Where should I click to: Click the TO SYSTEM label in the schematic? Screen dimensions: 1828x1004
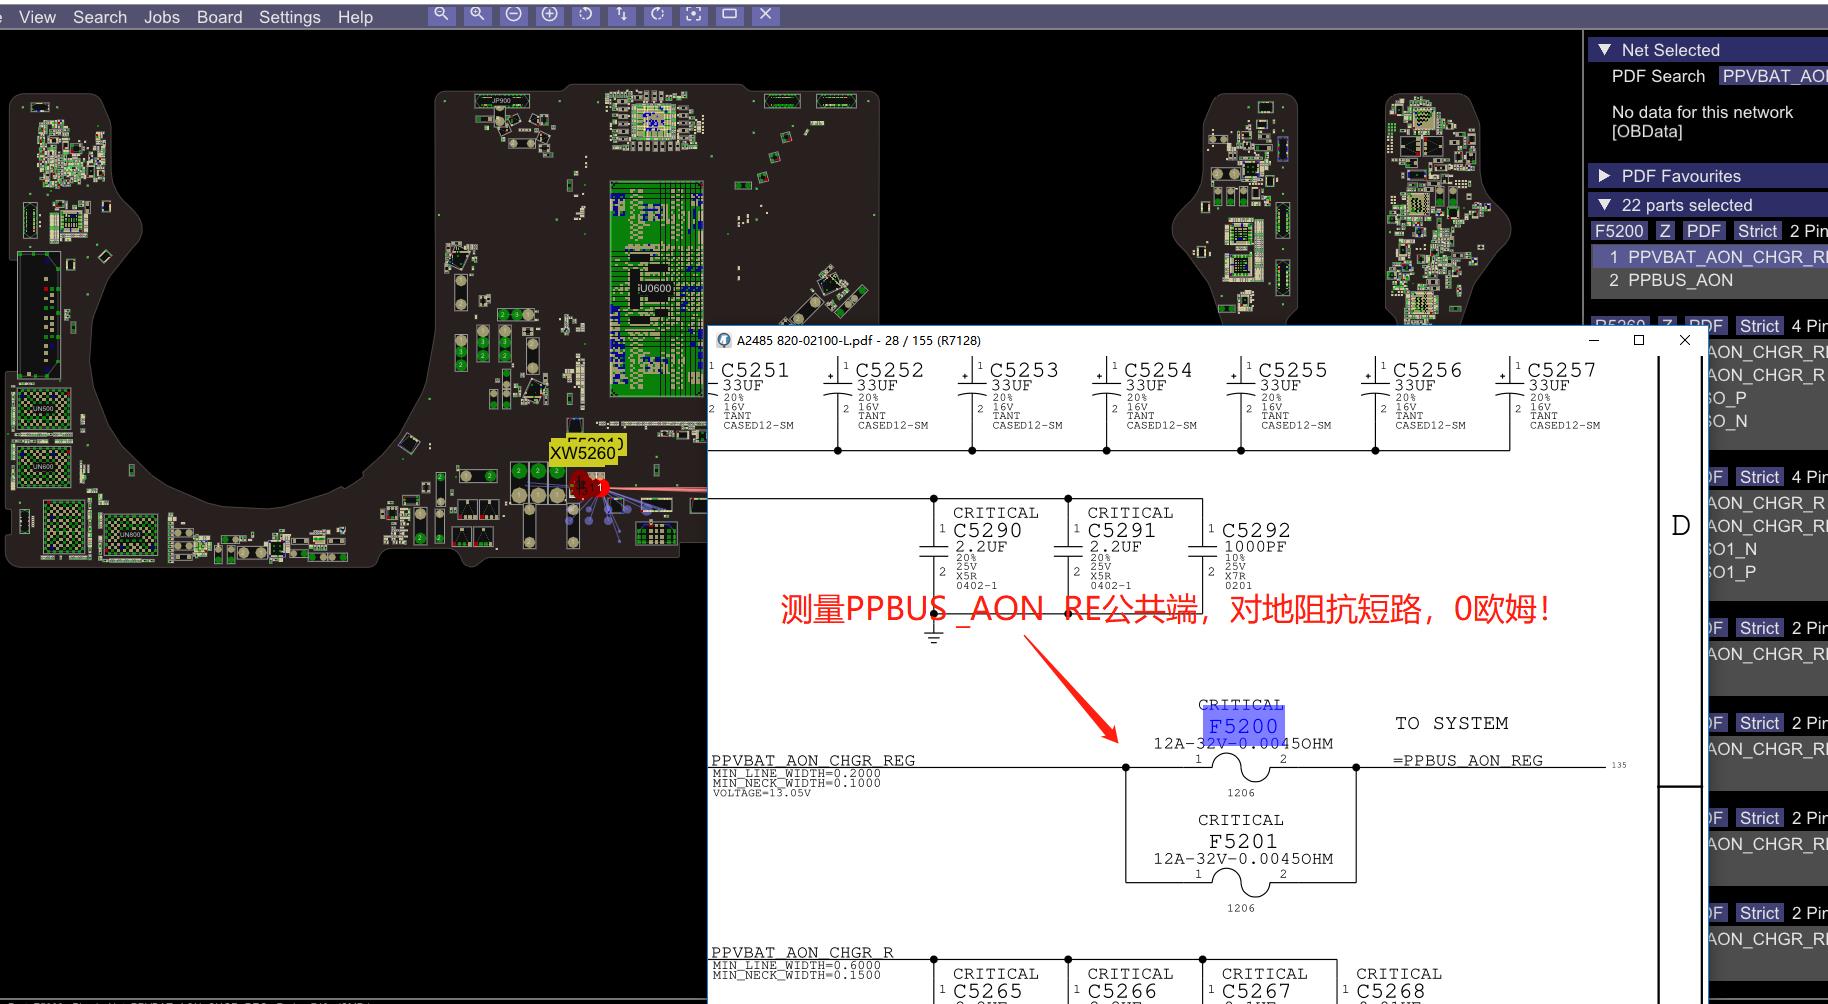coord(1451,723)
